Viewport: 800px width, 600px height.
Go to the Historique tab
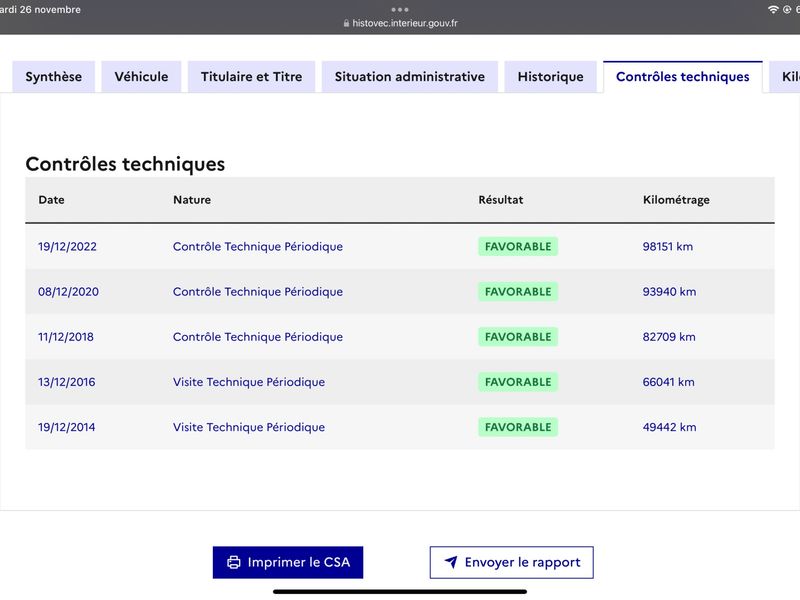tap(551, 77)
